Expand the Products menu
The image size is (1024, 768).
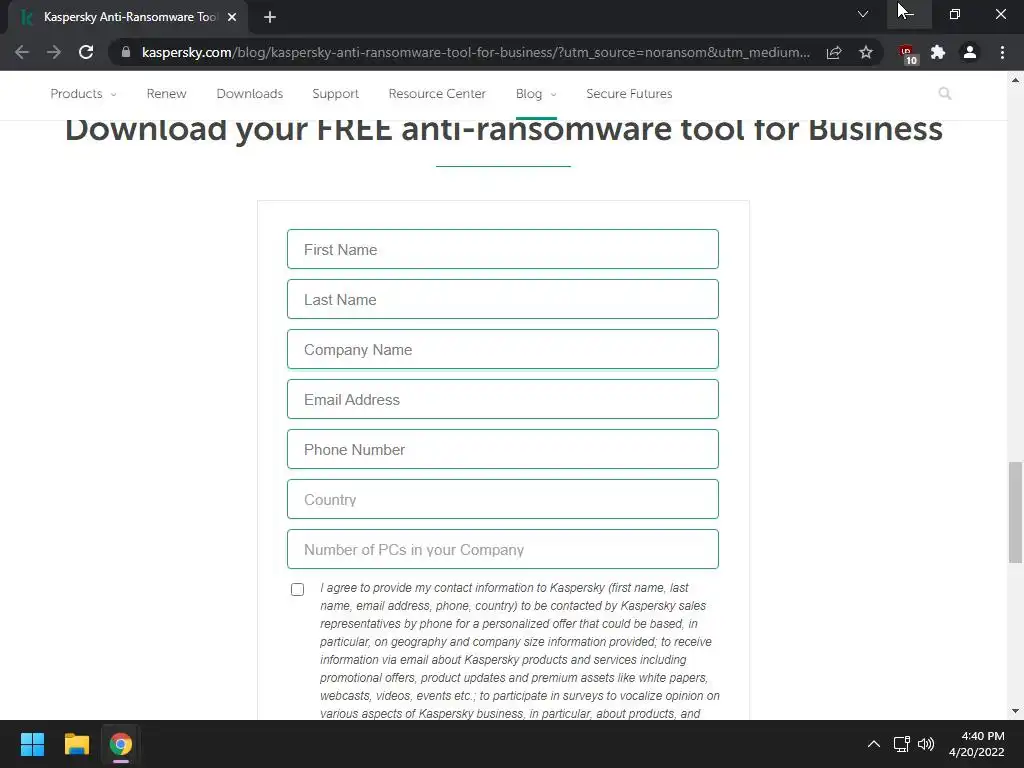pos(83,93)
